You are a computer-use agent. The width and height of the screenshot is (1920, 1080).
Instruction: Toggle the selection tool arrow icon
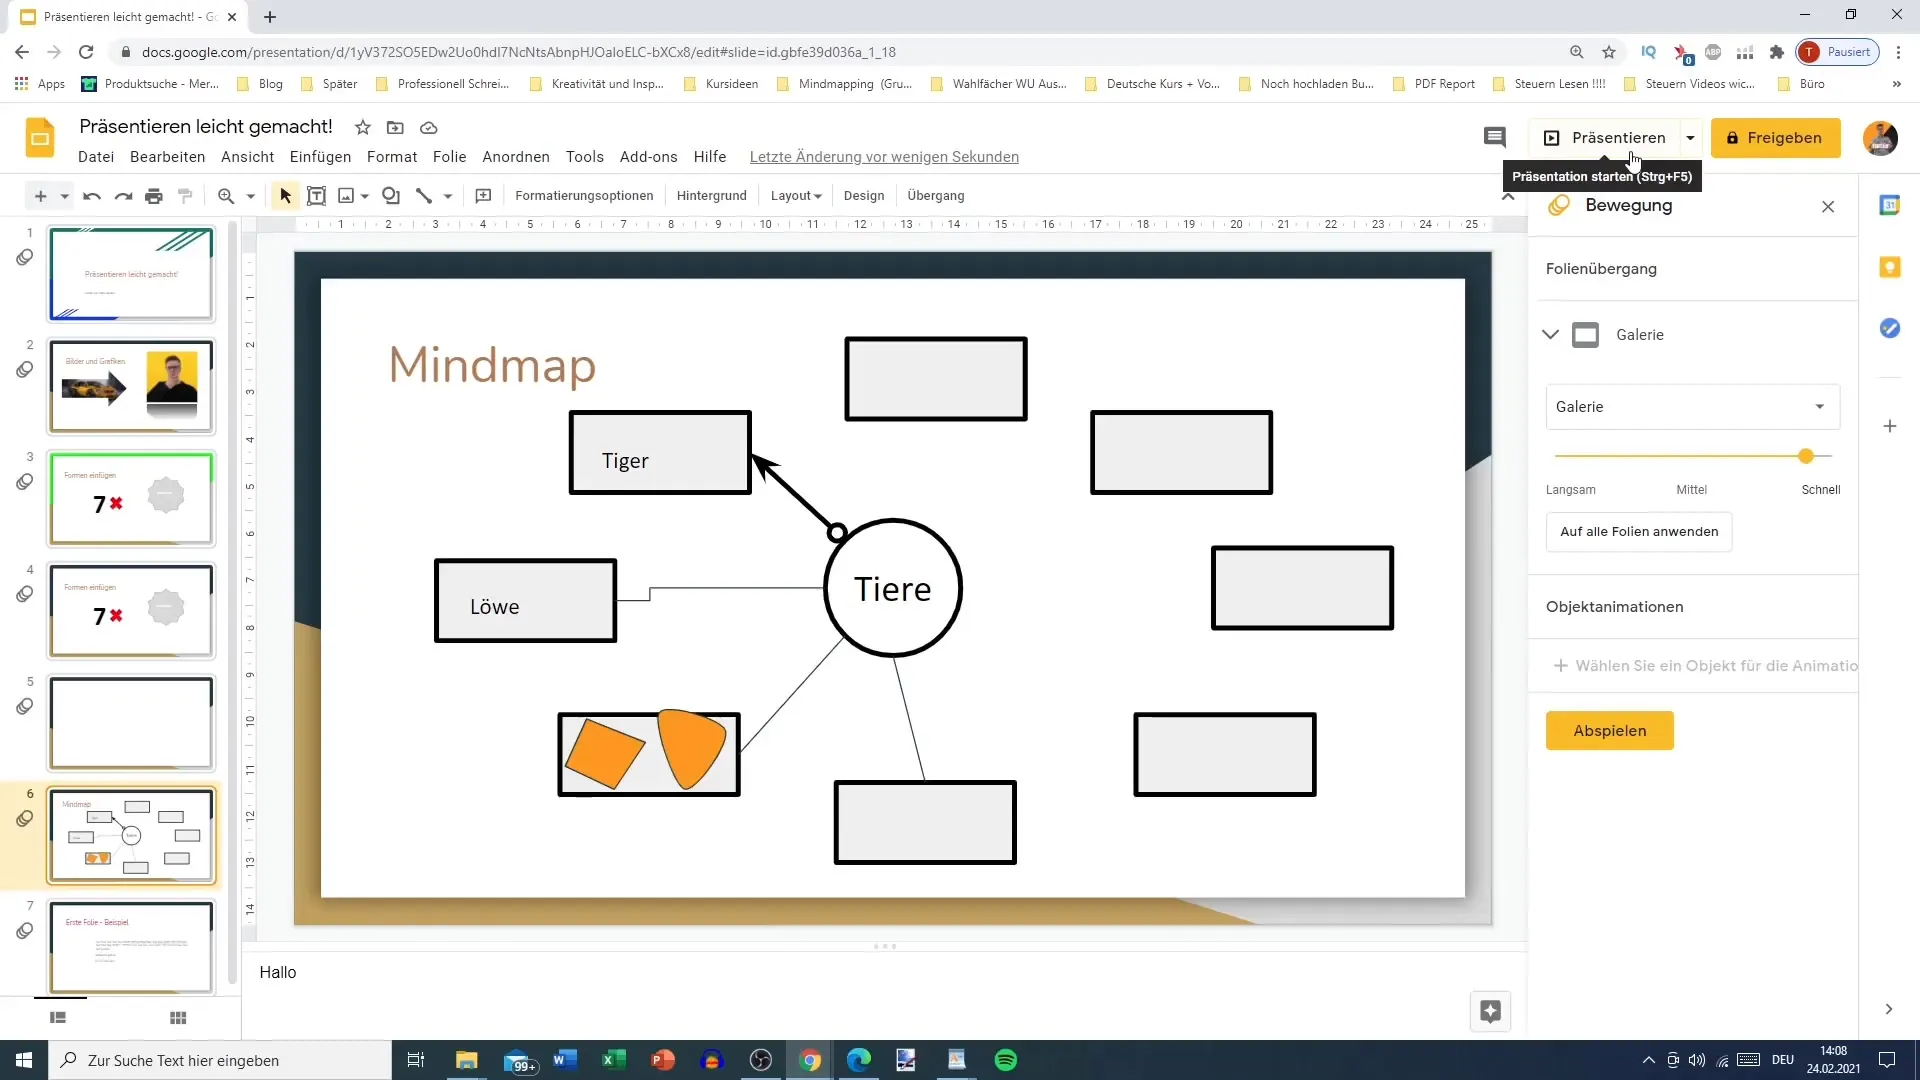coord(284,195)
